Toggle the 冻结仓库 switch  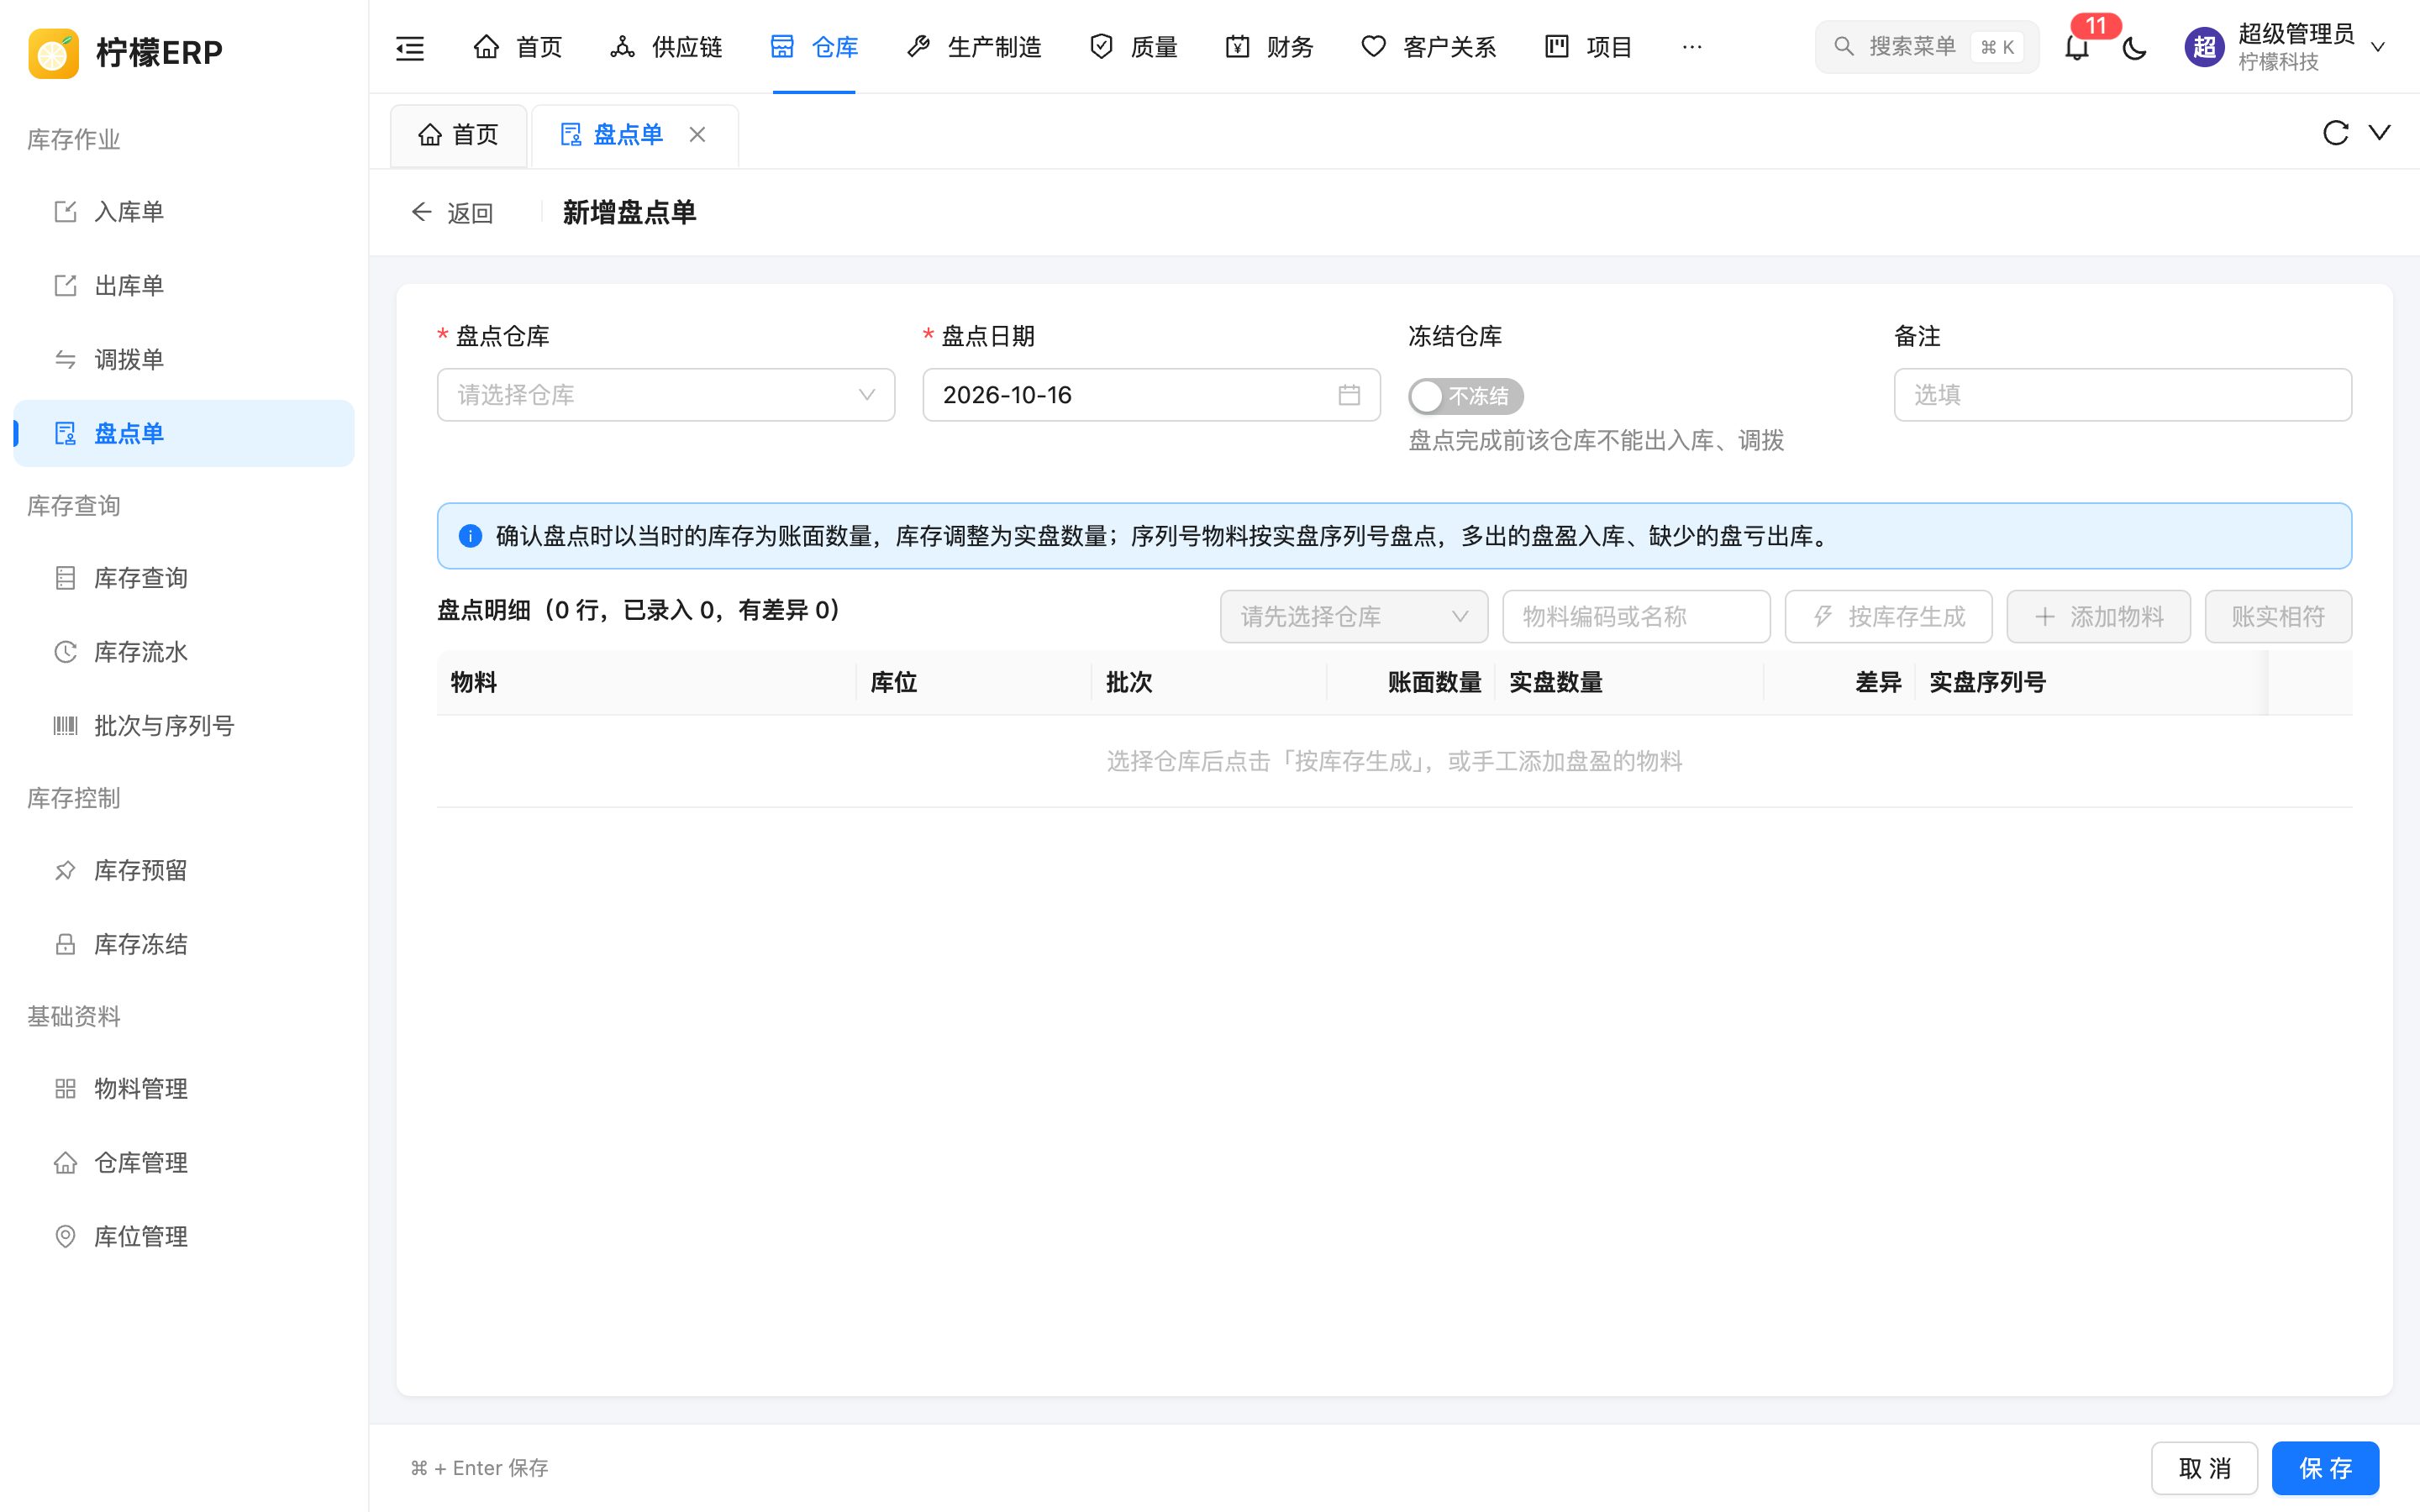point(1465,396)
